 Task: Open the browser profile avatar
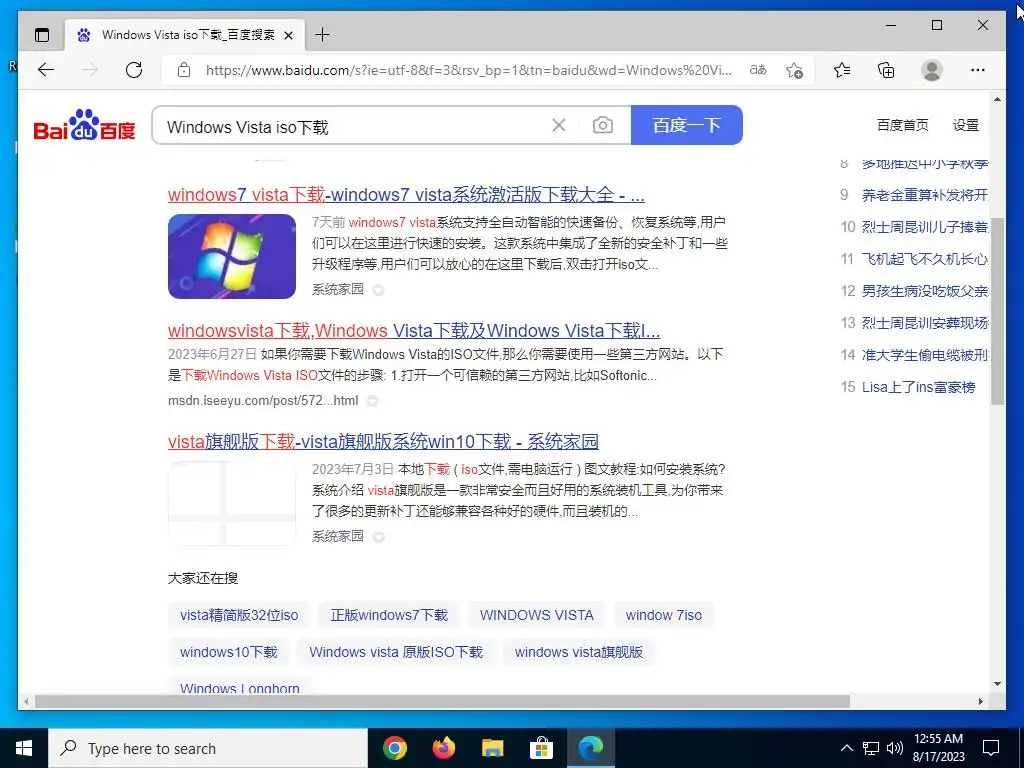[932, 70]
